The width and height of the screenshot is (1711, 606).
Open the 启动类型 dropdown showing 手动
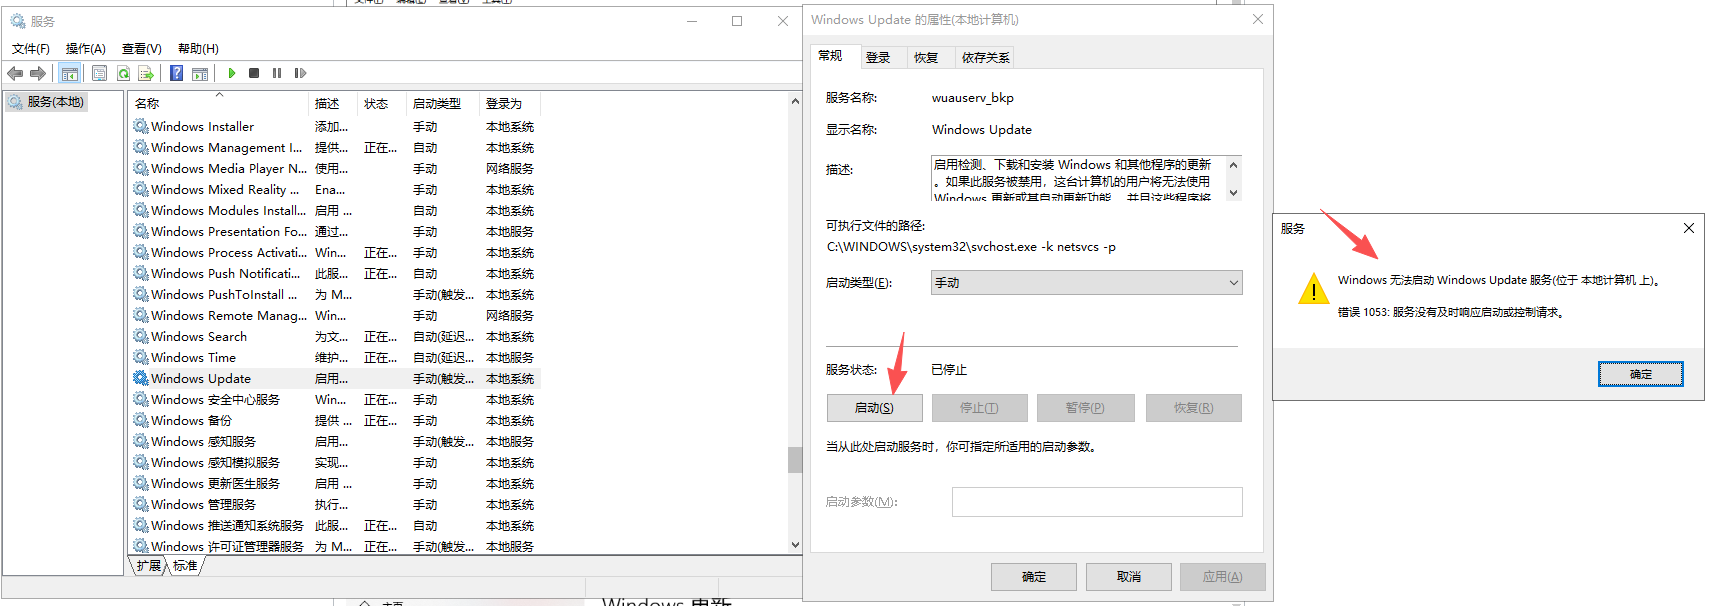point(1086,283)
